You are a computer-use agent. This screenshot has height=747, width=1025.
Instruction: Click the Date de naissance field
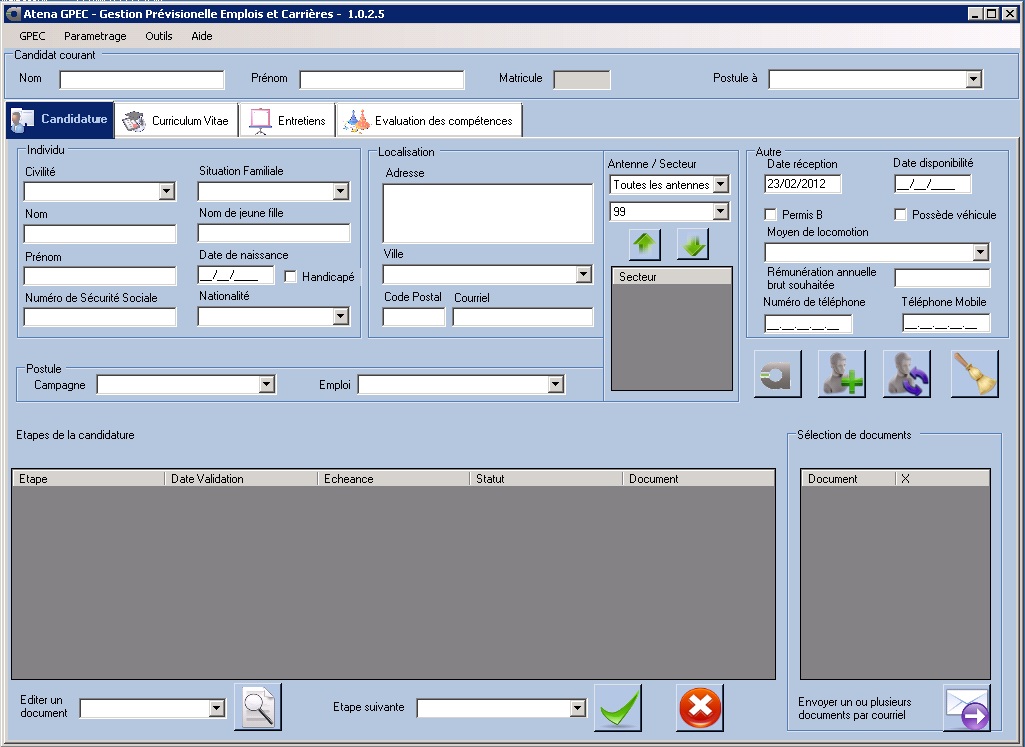coord(236,274)
